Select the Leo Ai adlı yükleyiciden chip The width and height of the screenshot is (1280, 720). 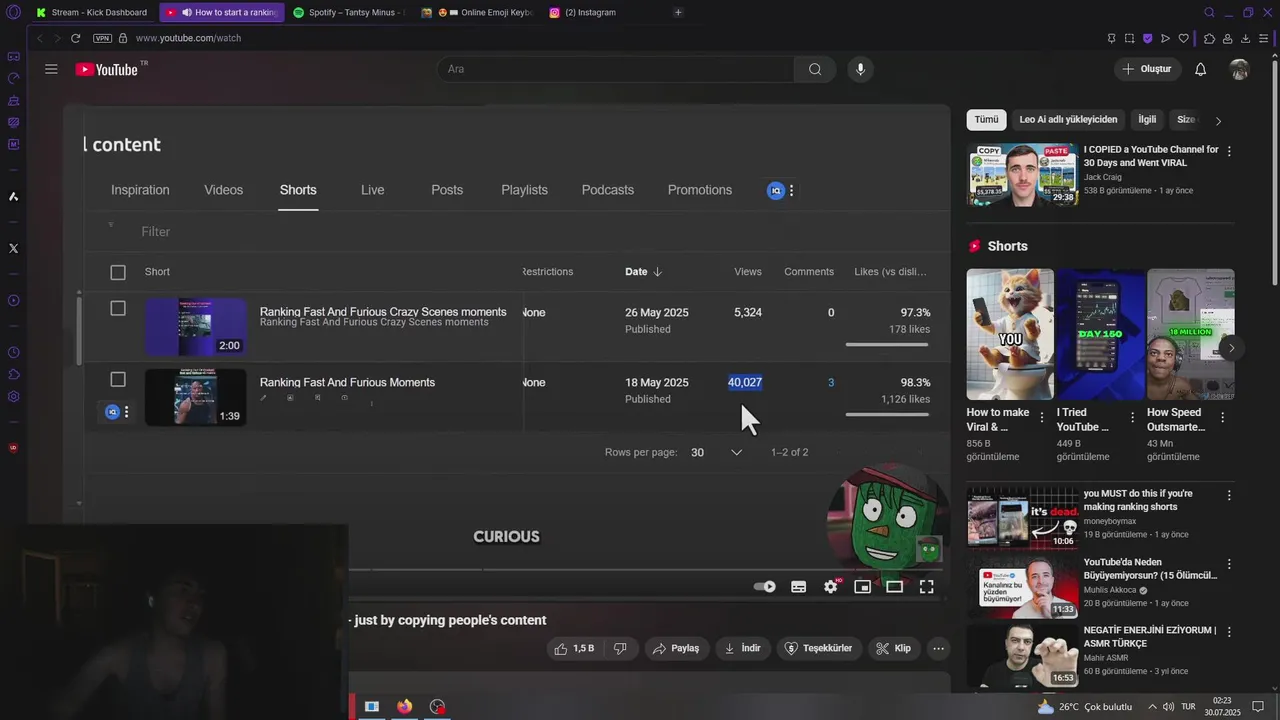tap(1068, 120)
